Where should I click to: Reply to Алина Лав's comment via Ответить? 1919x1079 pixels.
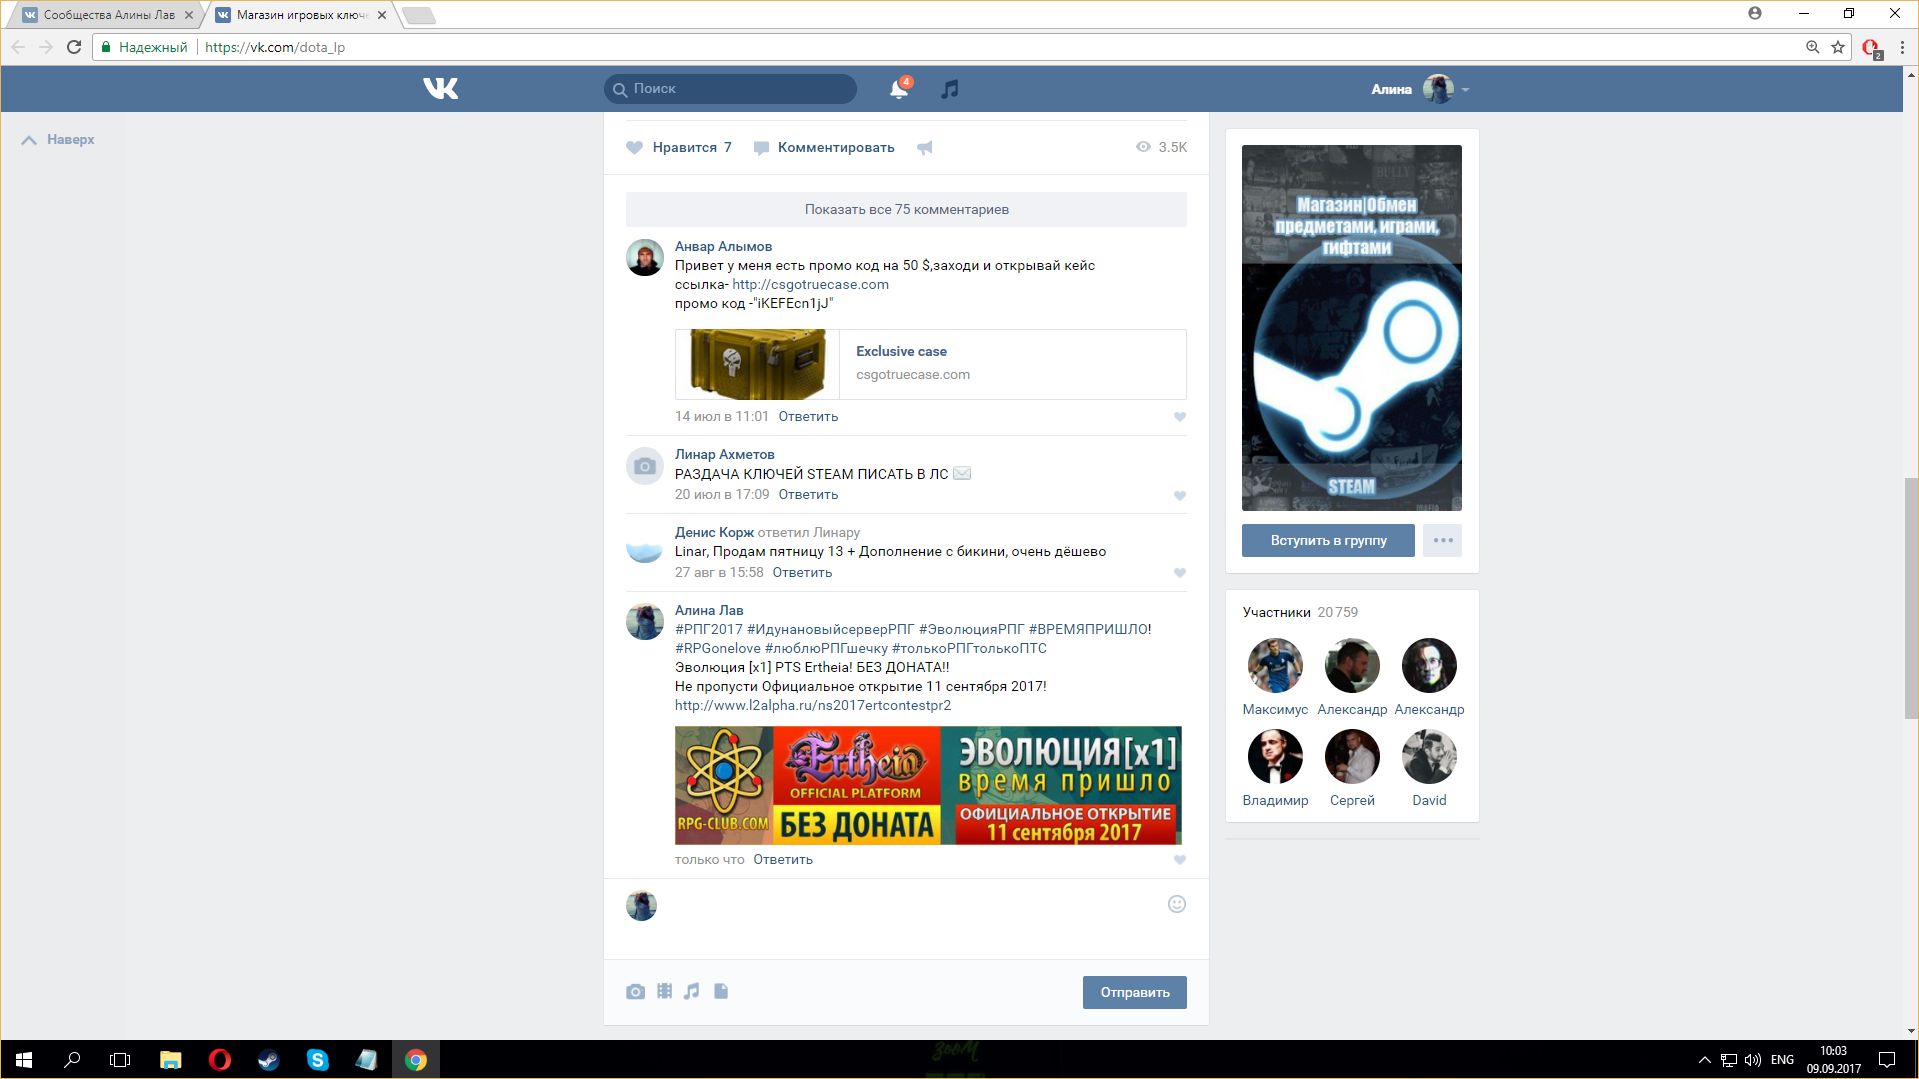(x=783, y=859)
